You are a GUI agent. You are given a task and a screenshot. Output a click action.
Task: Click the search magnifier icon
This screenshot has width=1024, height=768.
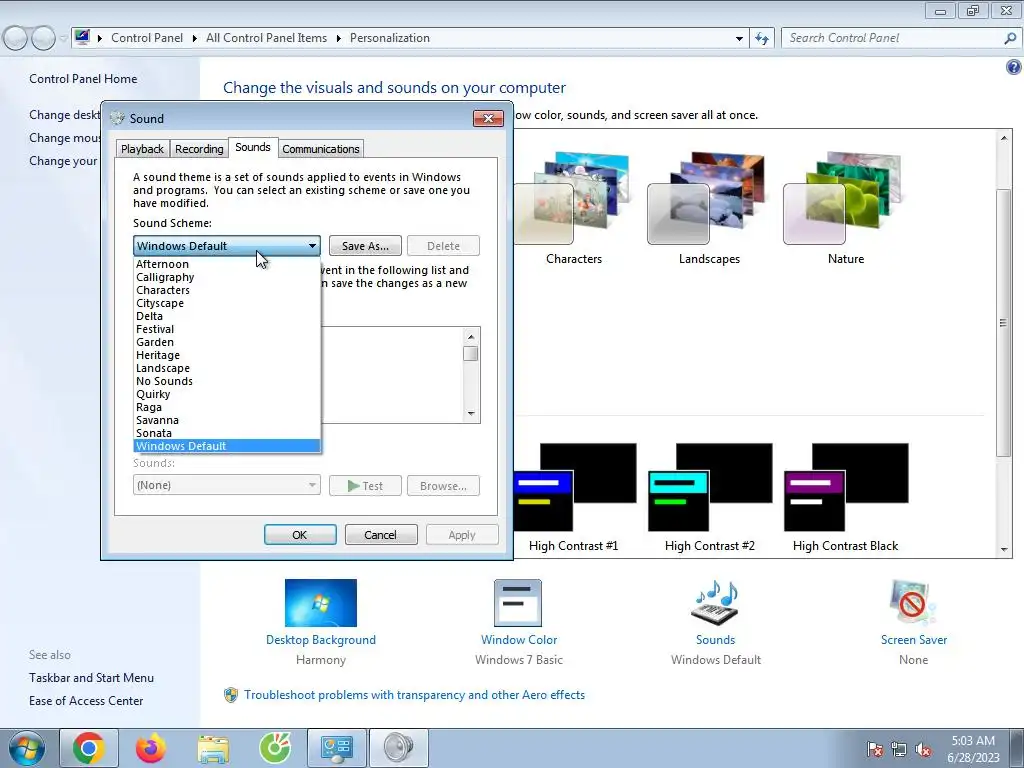pos(1010,38)
